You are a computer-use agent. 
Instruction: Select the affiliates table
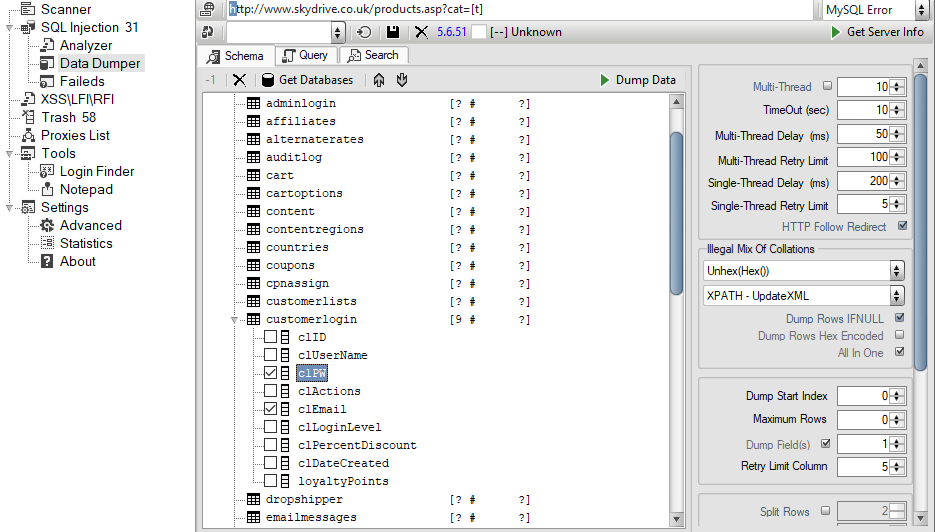tap(301, 121)
